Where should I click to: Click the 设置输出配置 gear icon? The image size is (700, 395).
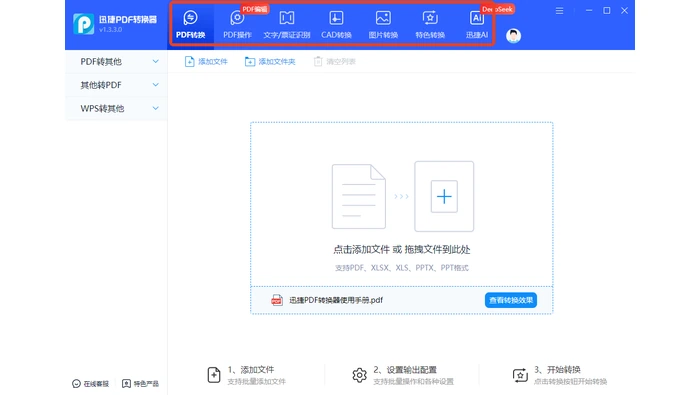tap(359, 375)
